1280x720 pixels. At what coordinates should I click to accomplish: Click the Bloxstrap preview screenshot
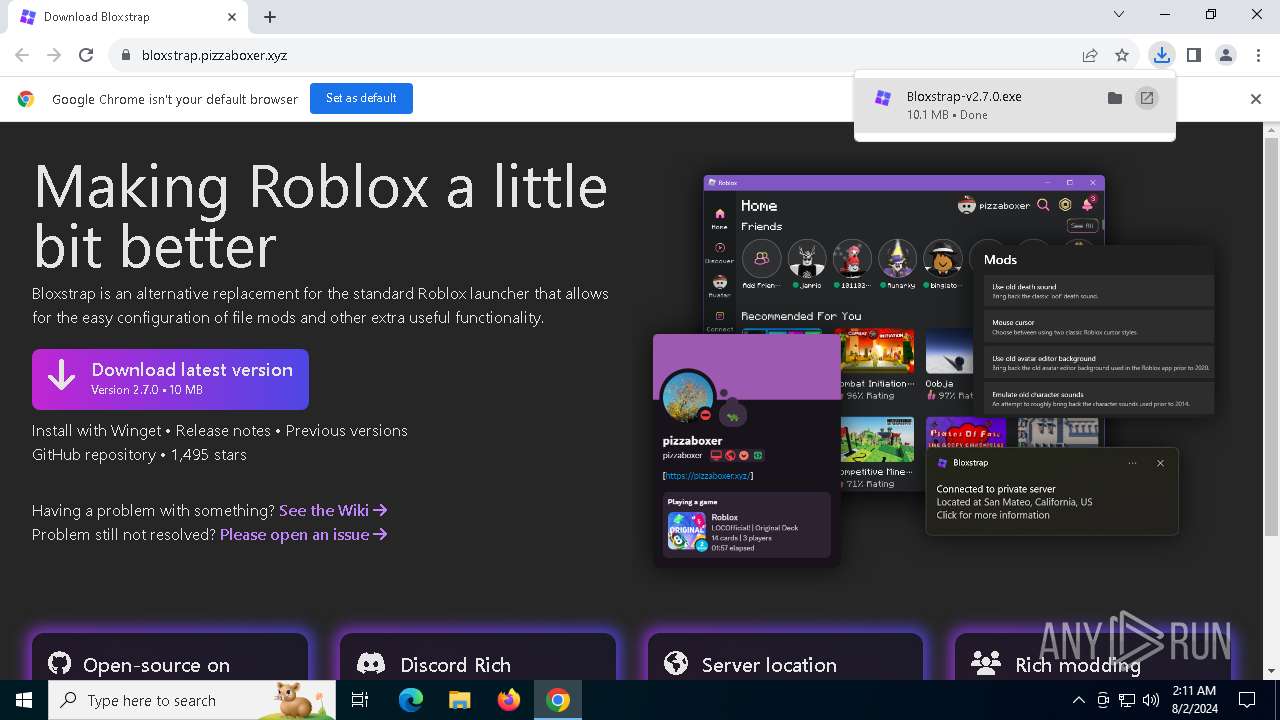[x=933, y=370]
